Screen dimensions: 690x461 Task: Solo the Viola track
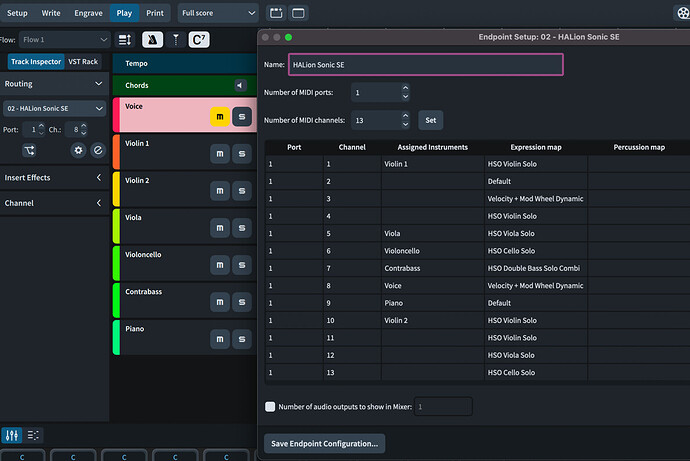242,227
